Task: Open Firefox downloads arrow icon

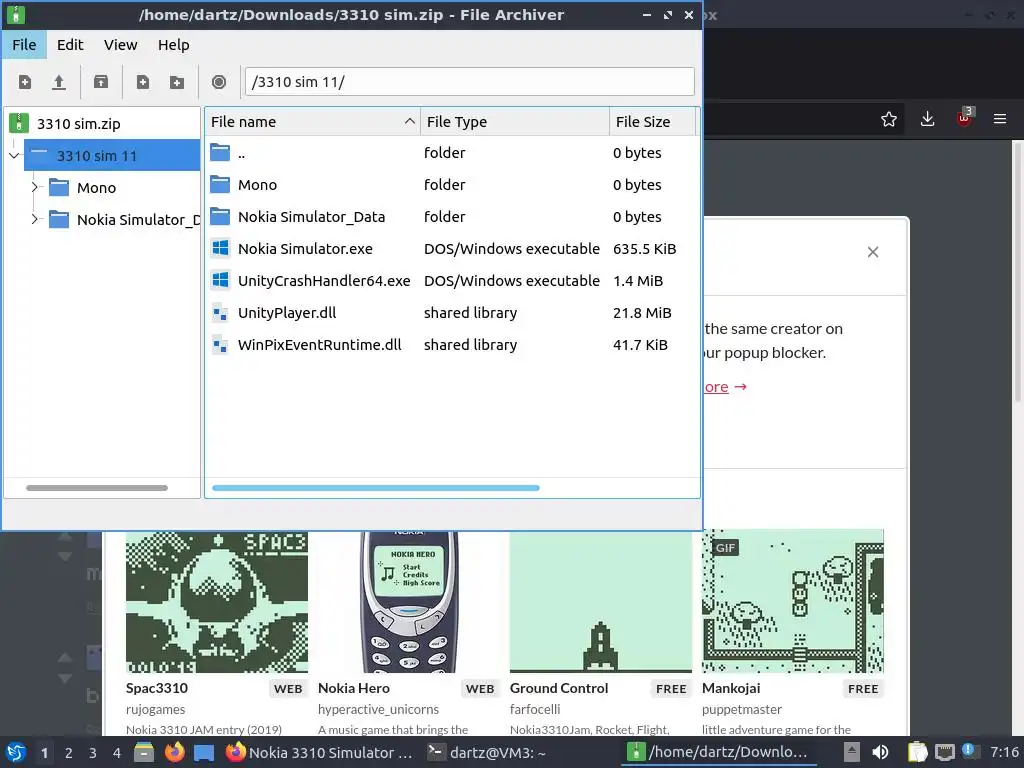Action: pyautogui.click(x=927, y=119)
